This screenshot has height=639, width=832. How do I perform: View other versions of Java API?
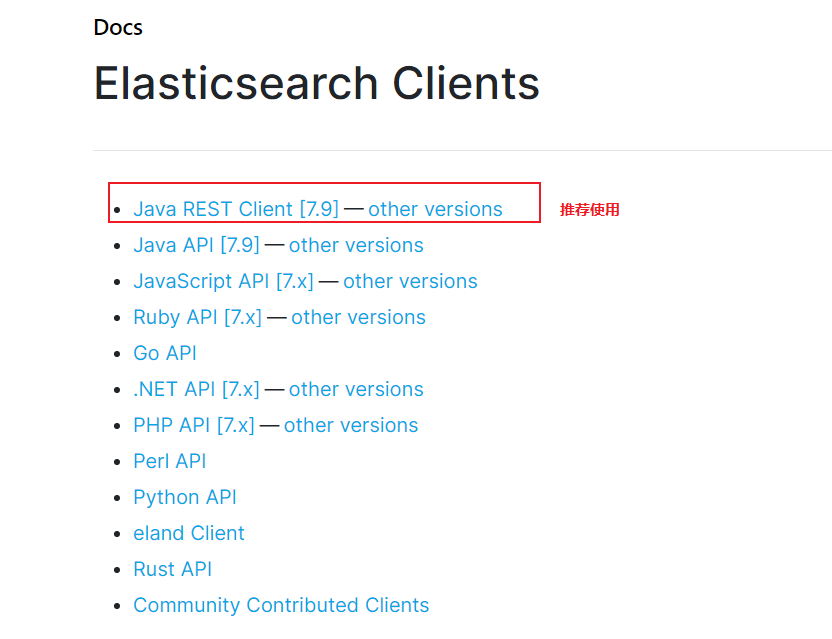tap(356, 245)
